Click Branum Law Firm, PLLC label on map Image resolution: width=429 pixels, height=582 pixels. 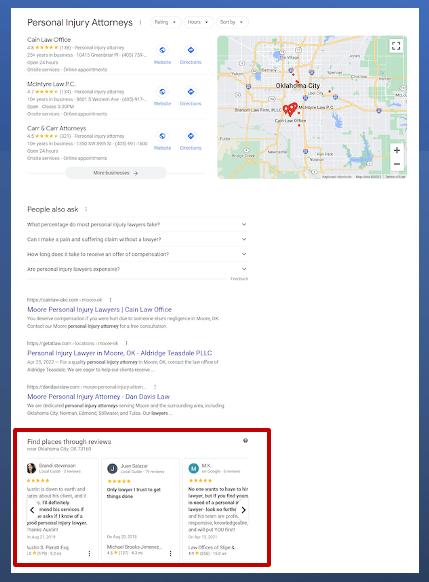258,110
